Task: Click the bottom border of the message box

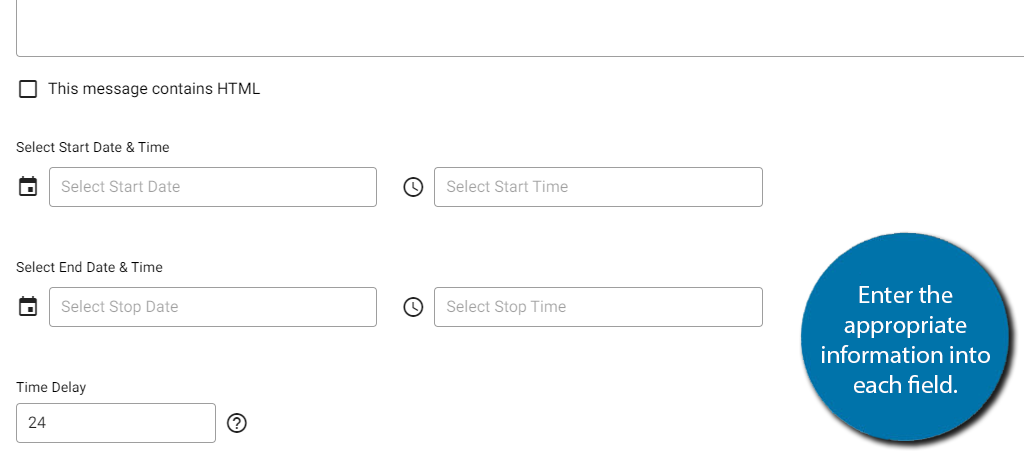Action: click(x=520, y=56)
